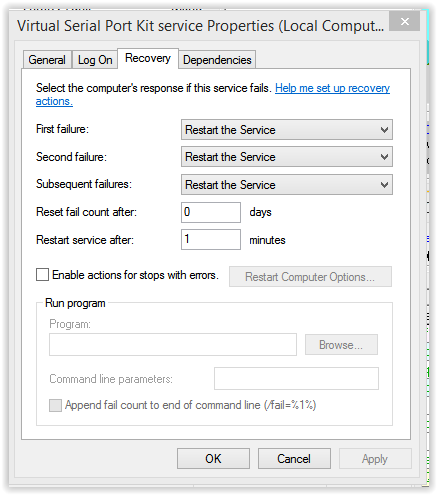The height and width of the screenshot is (495, 437).
Task: Open 'Help me set up recovery actions' link
Action: [332, 88]
